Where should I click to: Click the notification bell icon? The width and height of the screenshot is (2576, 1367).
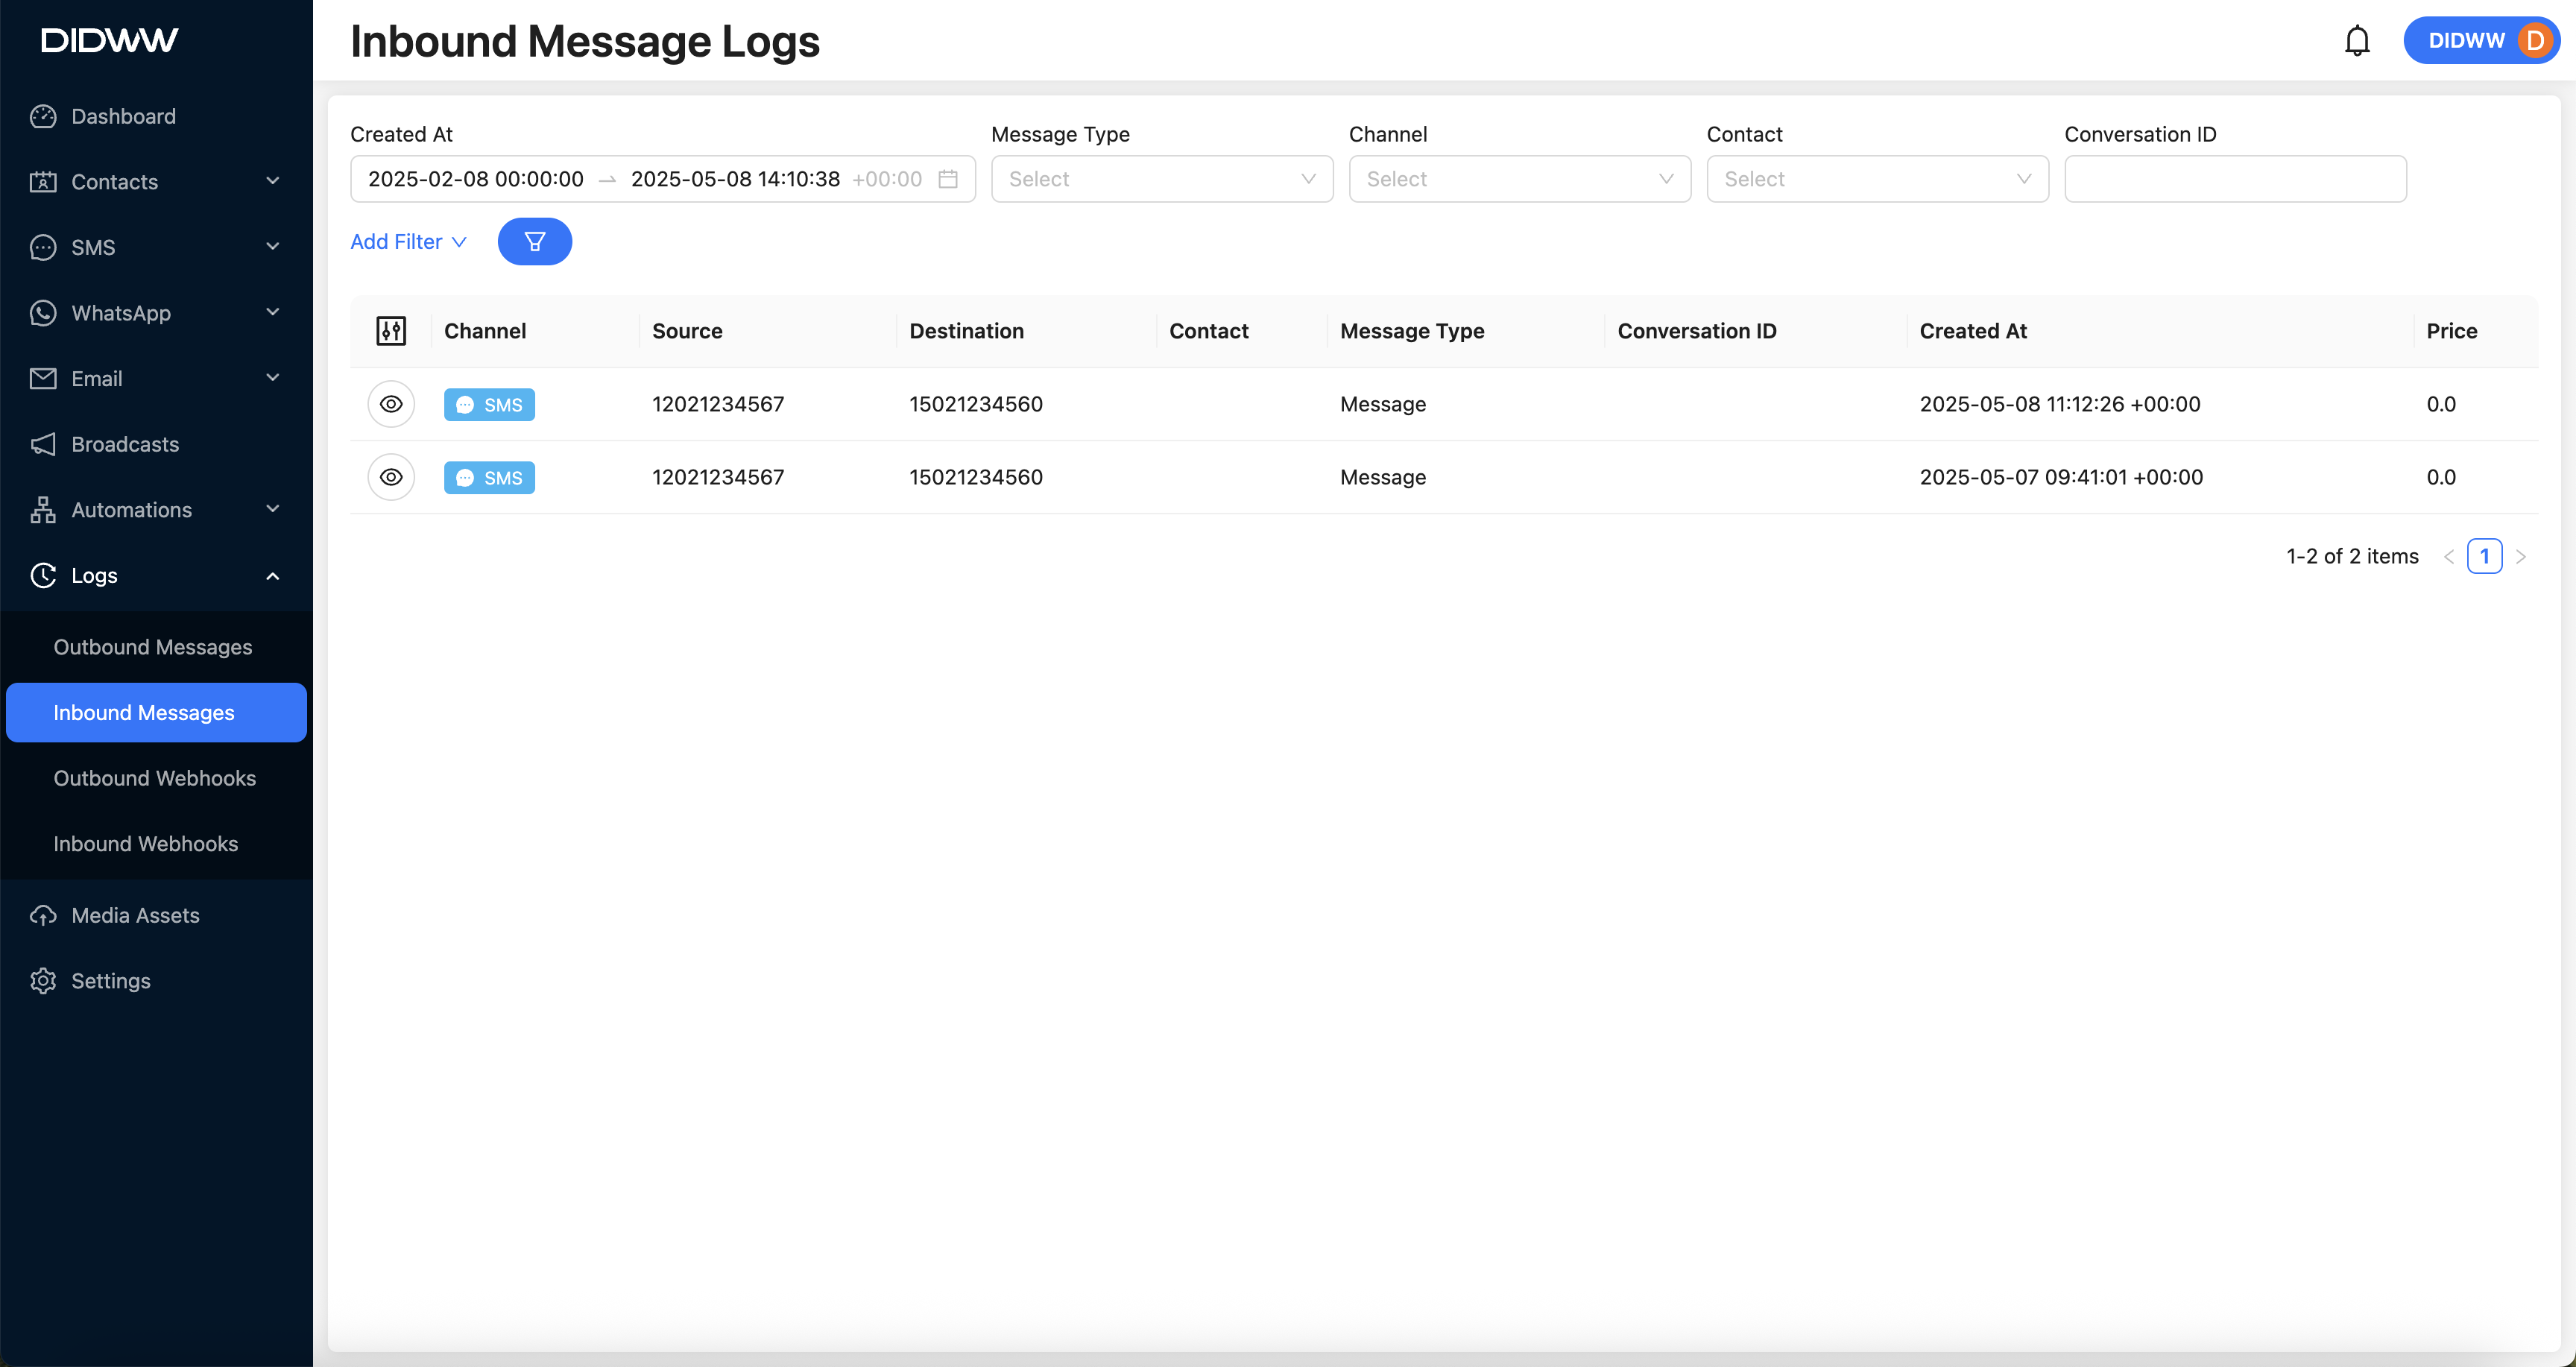pos(2356,41)
